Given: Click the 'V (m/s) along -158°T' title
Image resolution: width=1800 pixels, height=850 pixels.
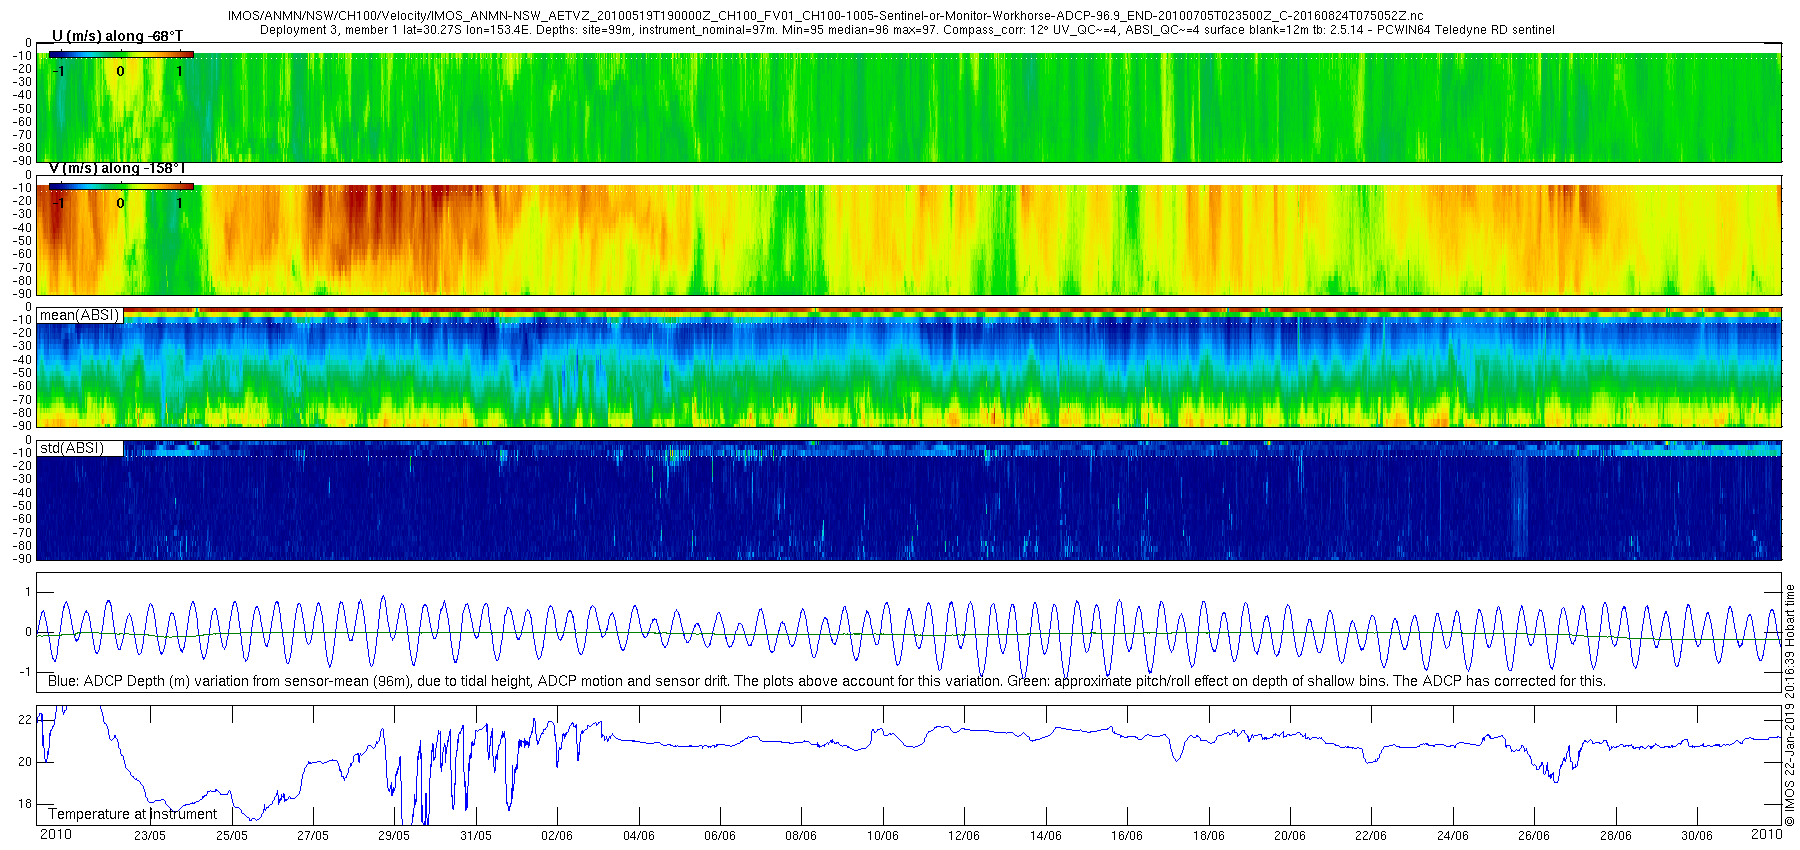Looking at the screenshot, I should tap(117, 168).
